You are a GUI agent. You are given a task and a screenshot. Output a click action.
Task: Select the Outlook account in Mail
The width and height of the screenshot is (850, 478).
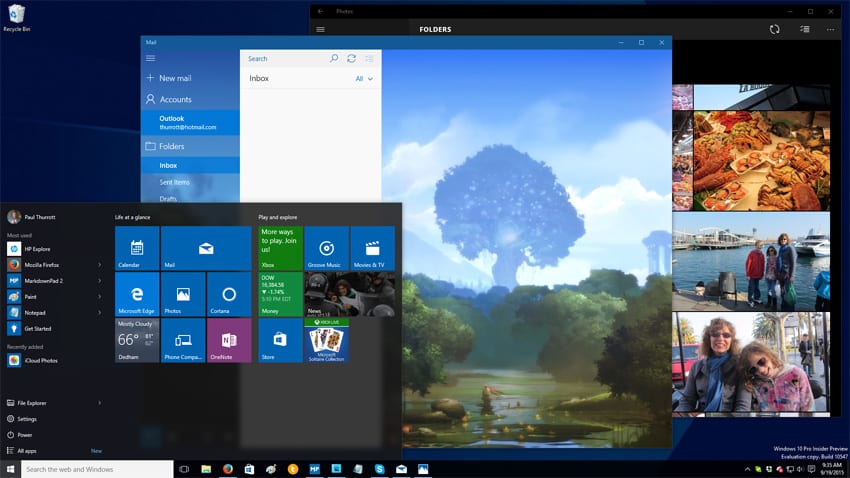[x=190, y=122]
